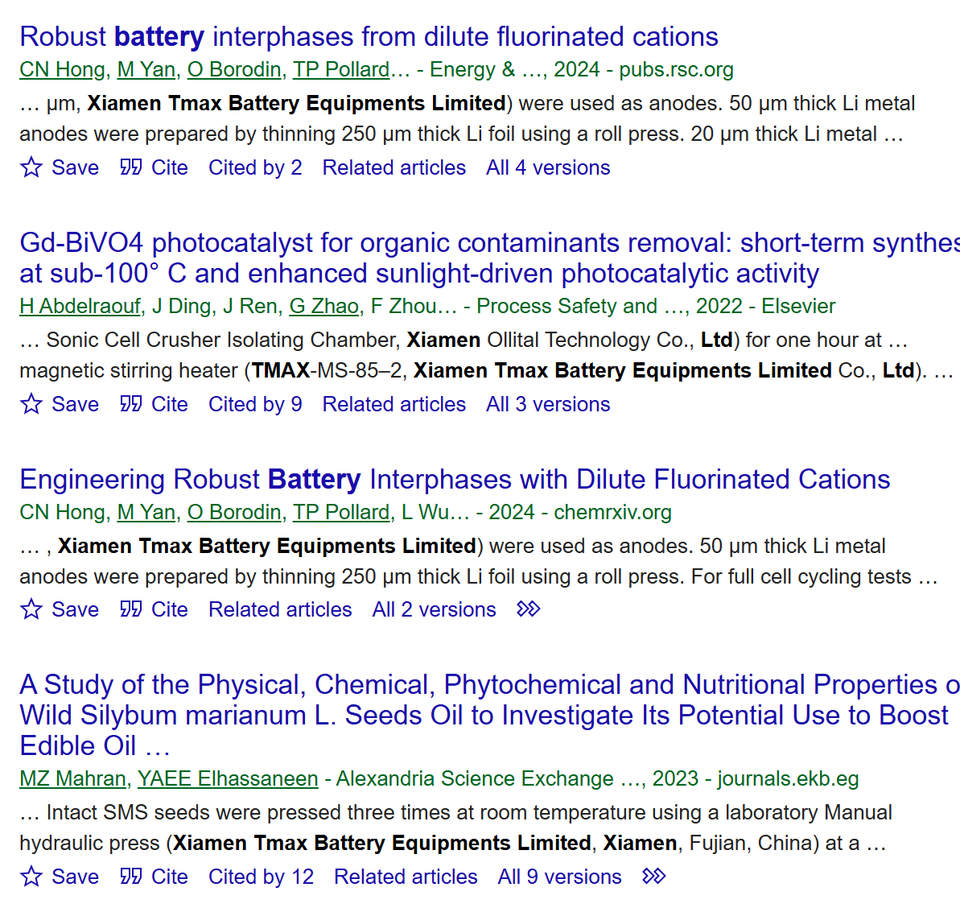Image resolution: width=960 pixels, height=908 pixels.
Task: Expand more options chevron on the chemrxiv result
Action: tap(528, 610)
